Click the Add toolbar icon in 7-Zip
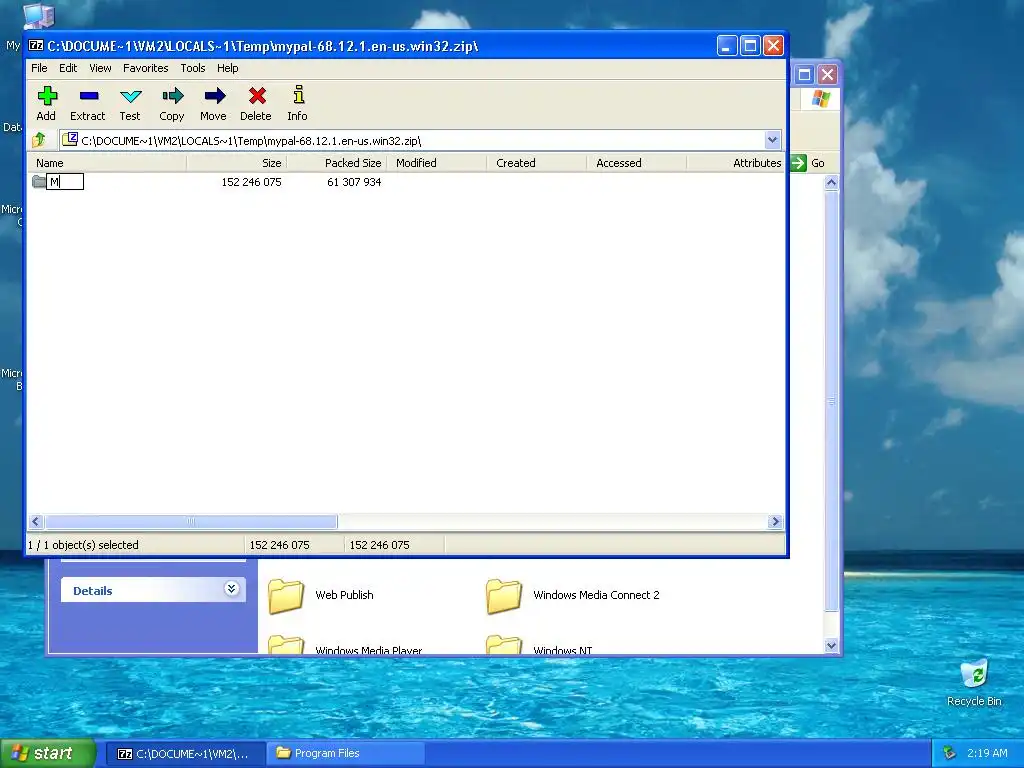 [46, 103]
